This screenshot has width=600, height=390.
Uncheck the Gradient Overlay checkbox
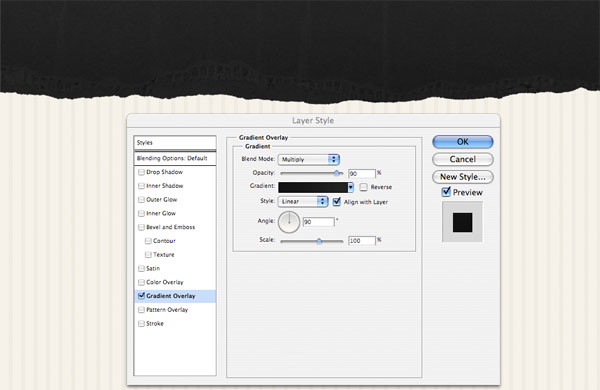[x=141, y=296]
